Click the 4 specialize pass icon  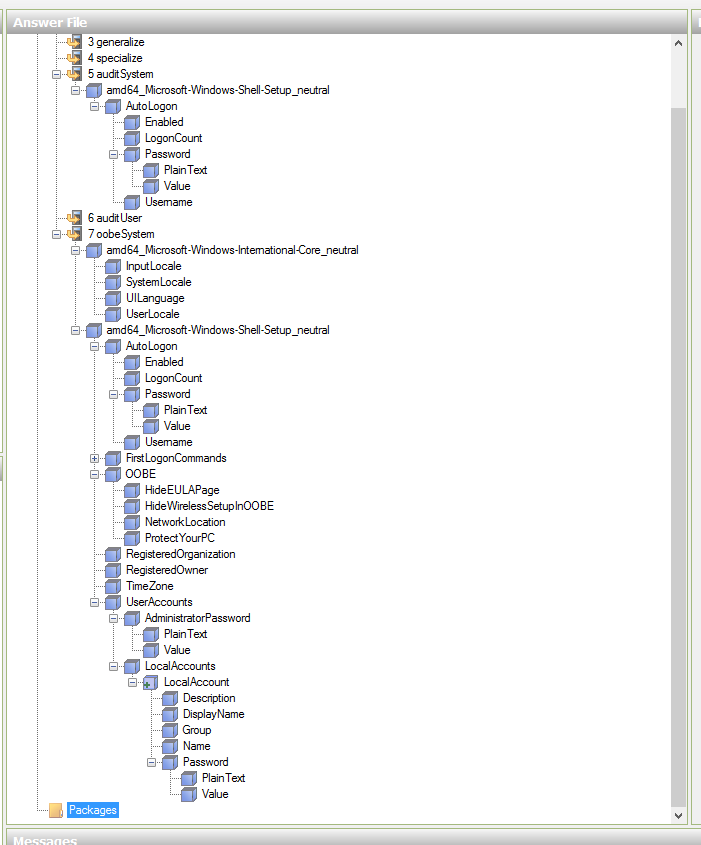(74, 58)
